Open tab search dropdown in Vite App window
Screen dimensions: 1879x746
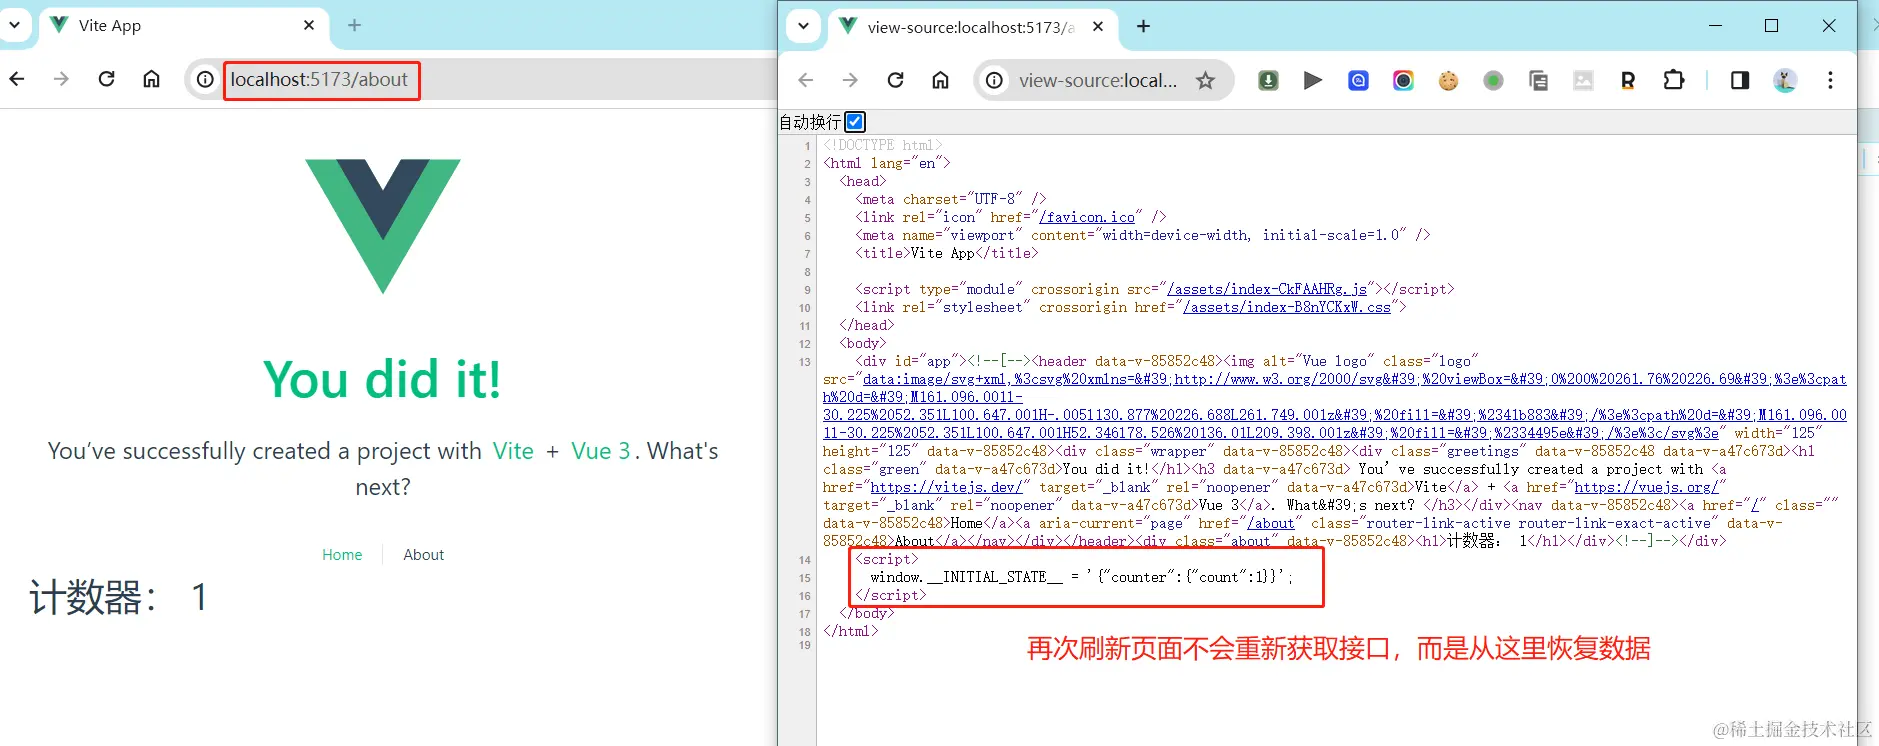coord(14,25)
